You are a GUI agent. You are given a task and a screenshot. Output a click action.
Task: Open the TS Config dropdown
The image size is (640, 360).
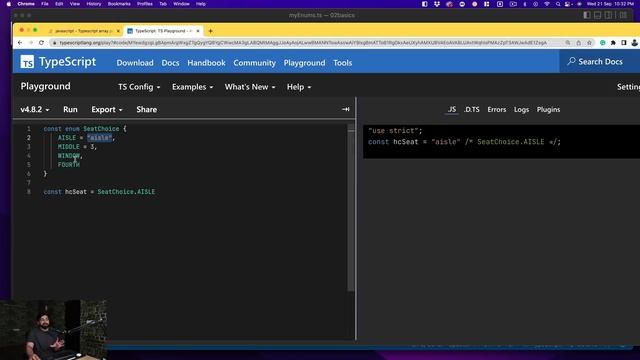pos(139,87)
